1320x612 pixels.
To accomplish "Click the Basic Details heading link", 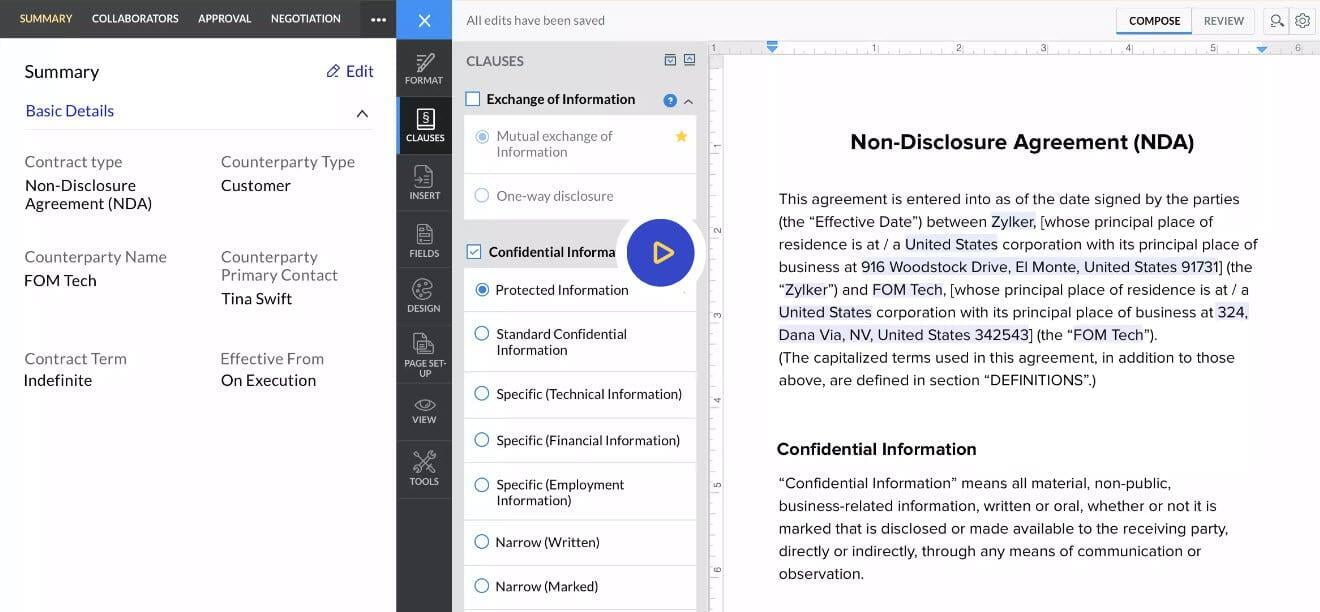I will [x=70, y=111].
